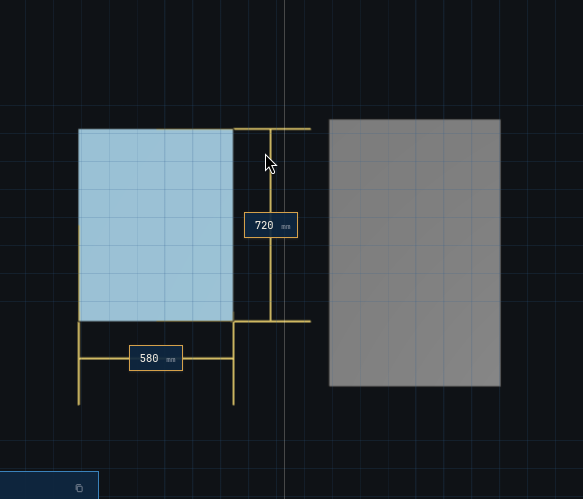This screenshot has height=499, width=583.
Task: Edit the 720 mm height dimension field
Action: pos(271,225)
